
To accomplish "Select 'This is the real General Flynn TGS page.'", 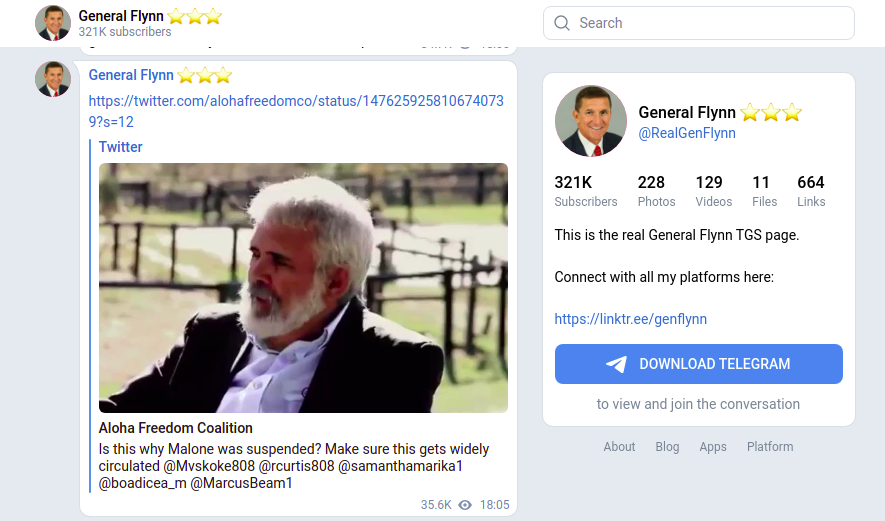I will [677, 235].
